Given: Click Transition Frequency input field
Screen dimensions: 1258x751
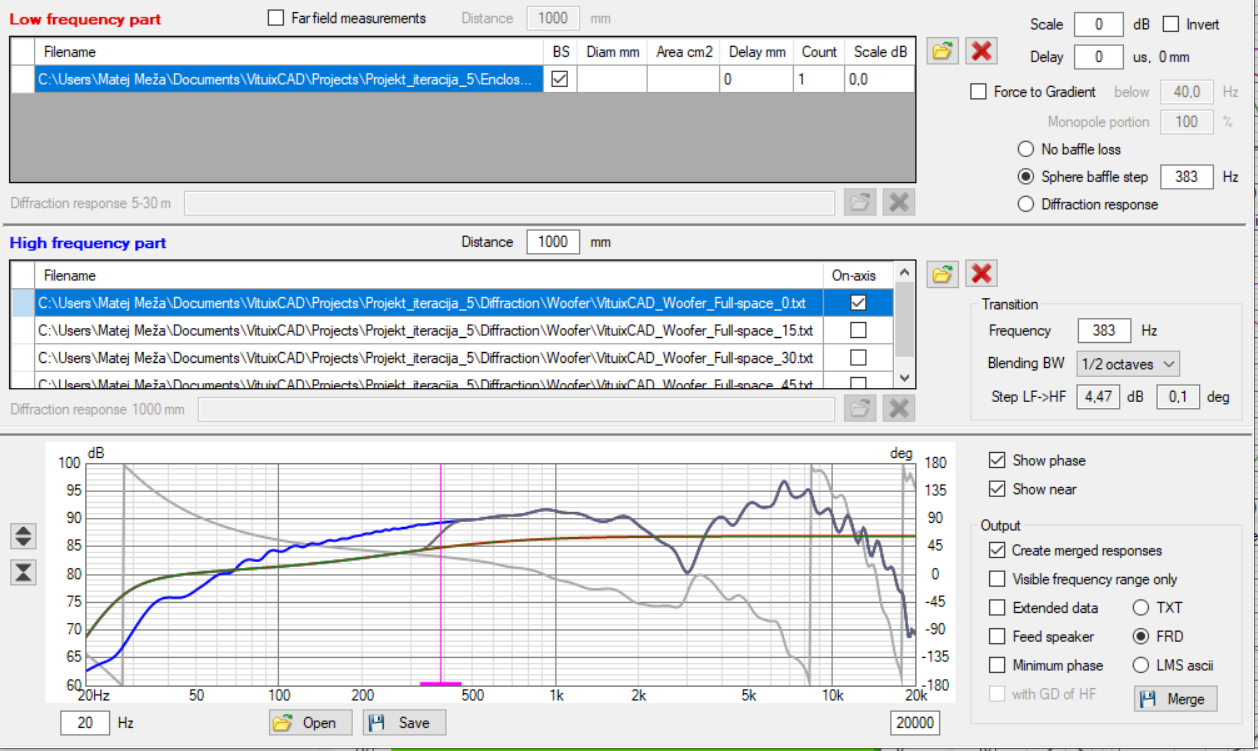Looking at the screenshot, I should point(1104,330).
